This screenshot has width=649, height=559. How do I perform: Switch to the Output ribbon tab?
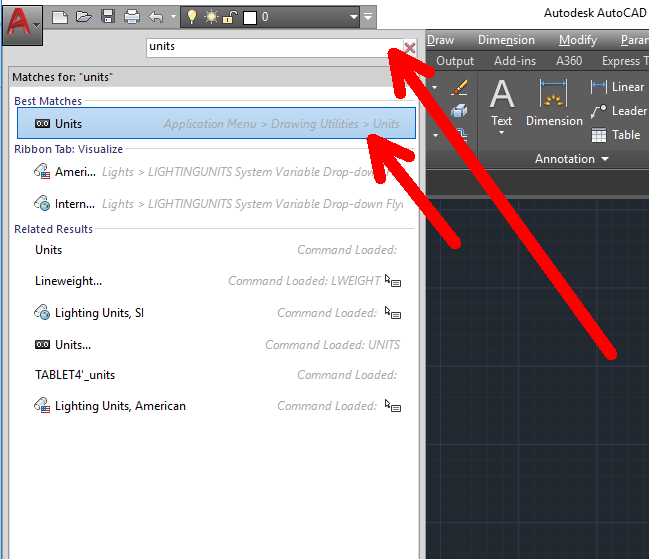pos(455,61)
